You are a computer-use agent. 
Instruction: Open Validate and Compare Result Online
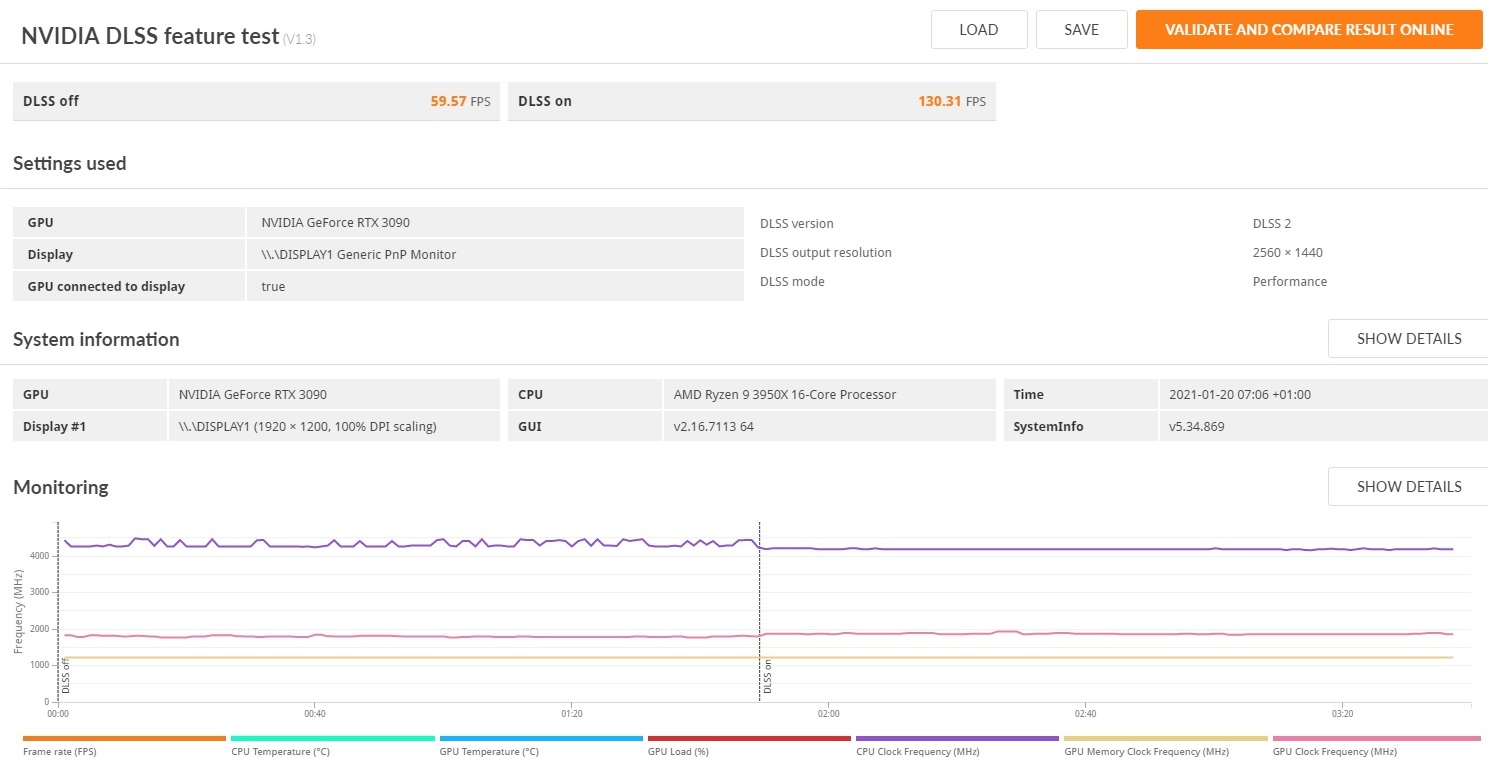pos(1309,30)
